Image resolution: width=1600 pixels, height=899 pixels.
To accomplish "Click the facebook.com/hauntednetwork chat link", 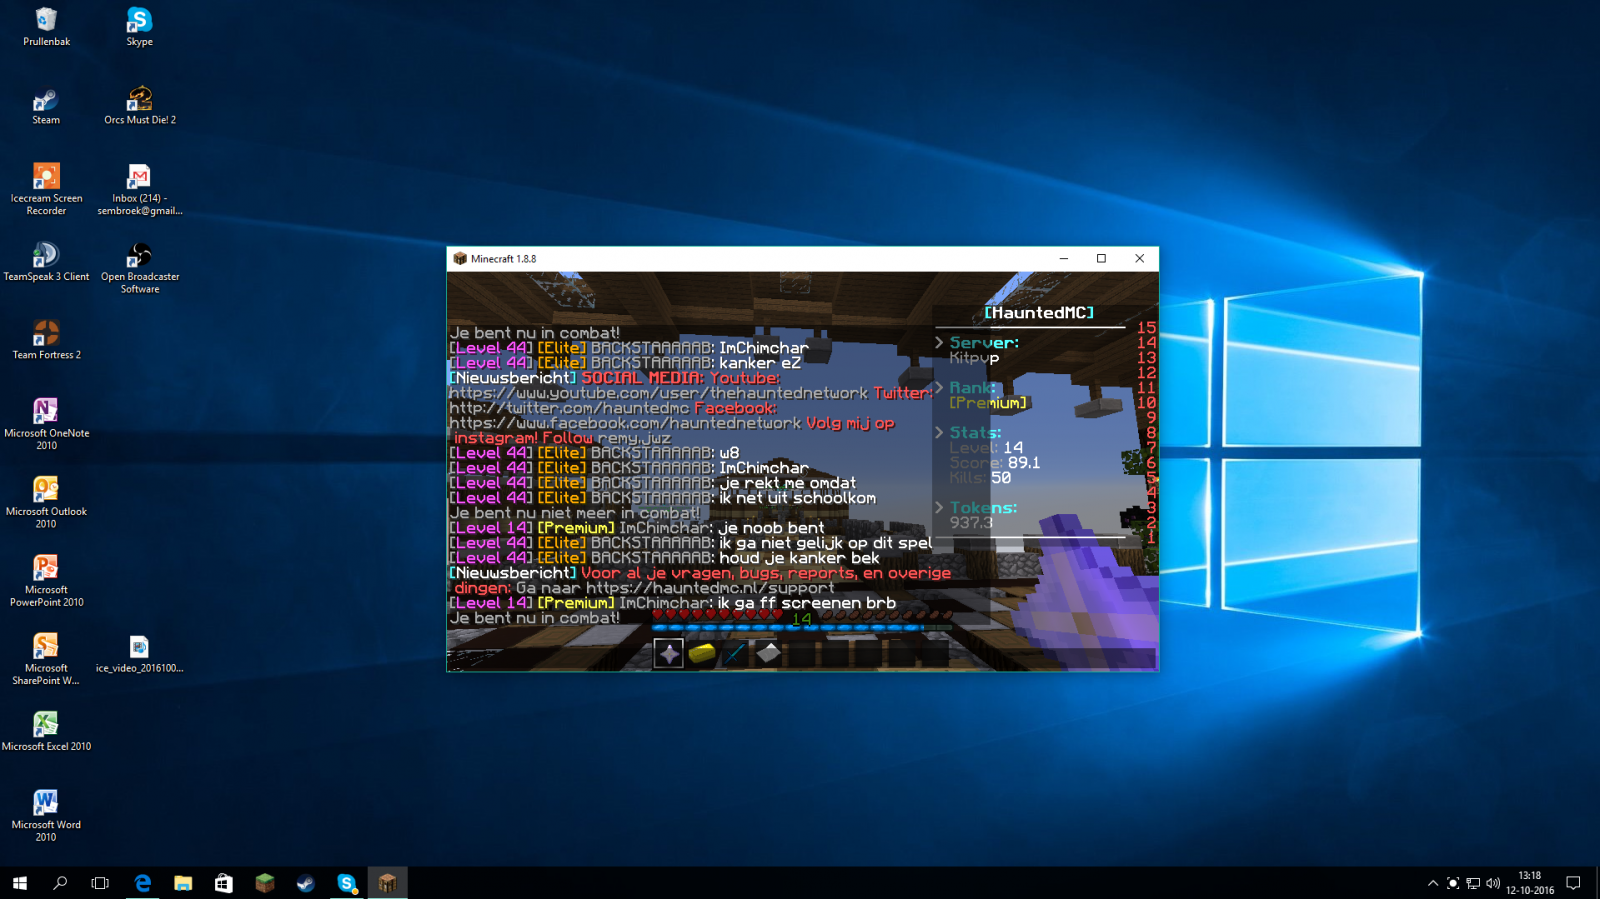I will click(625, 423).
